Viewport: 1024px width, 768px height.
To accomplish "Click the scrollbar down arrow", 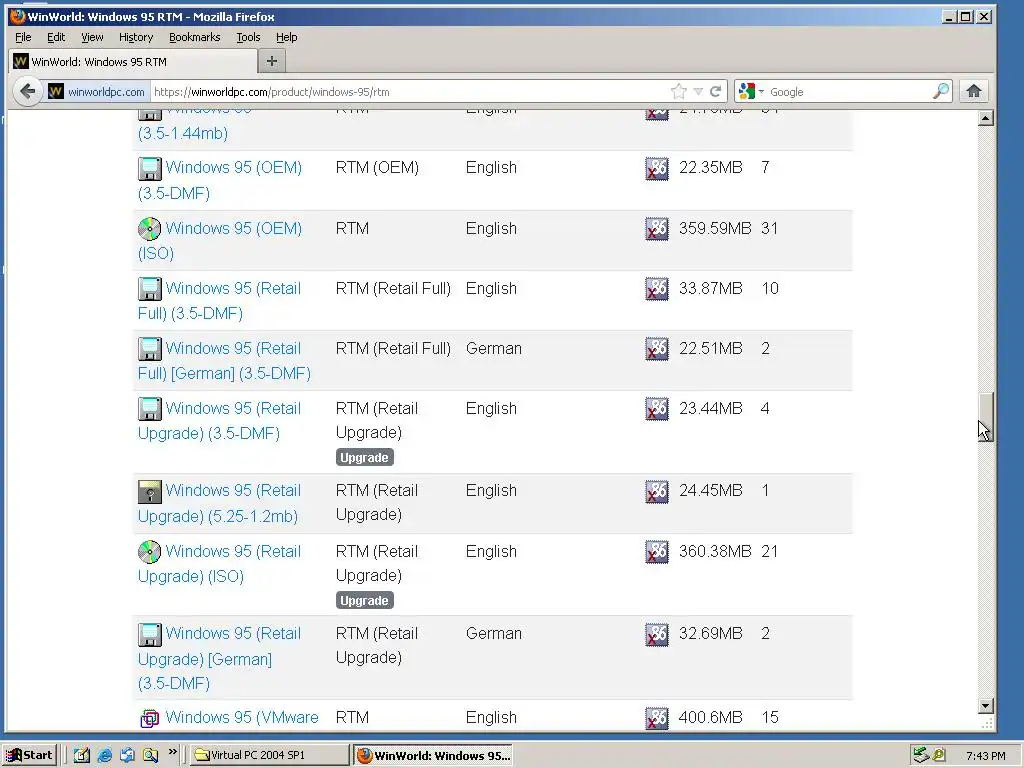I will (x=985, y=705).
